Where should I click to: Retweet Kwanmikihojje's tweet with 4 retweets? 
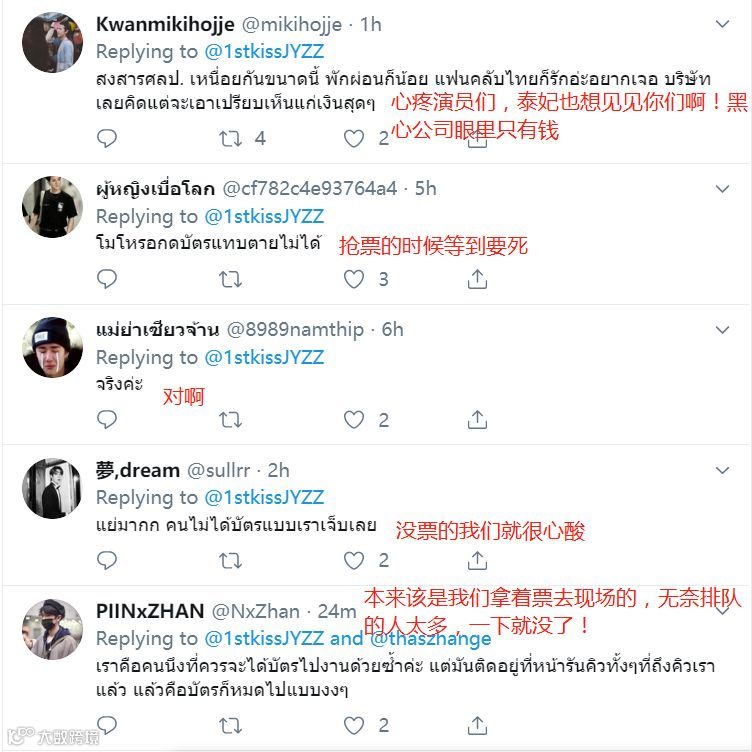(x=230, y=139)
